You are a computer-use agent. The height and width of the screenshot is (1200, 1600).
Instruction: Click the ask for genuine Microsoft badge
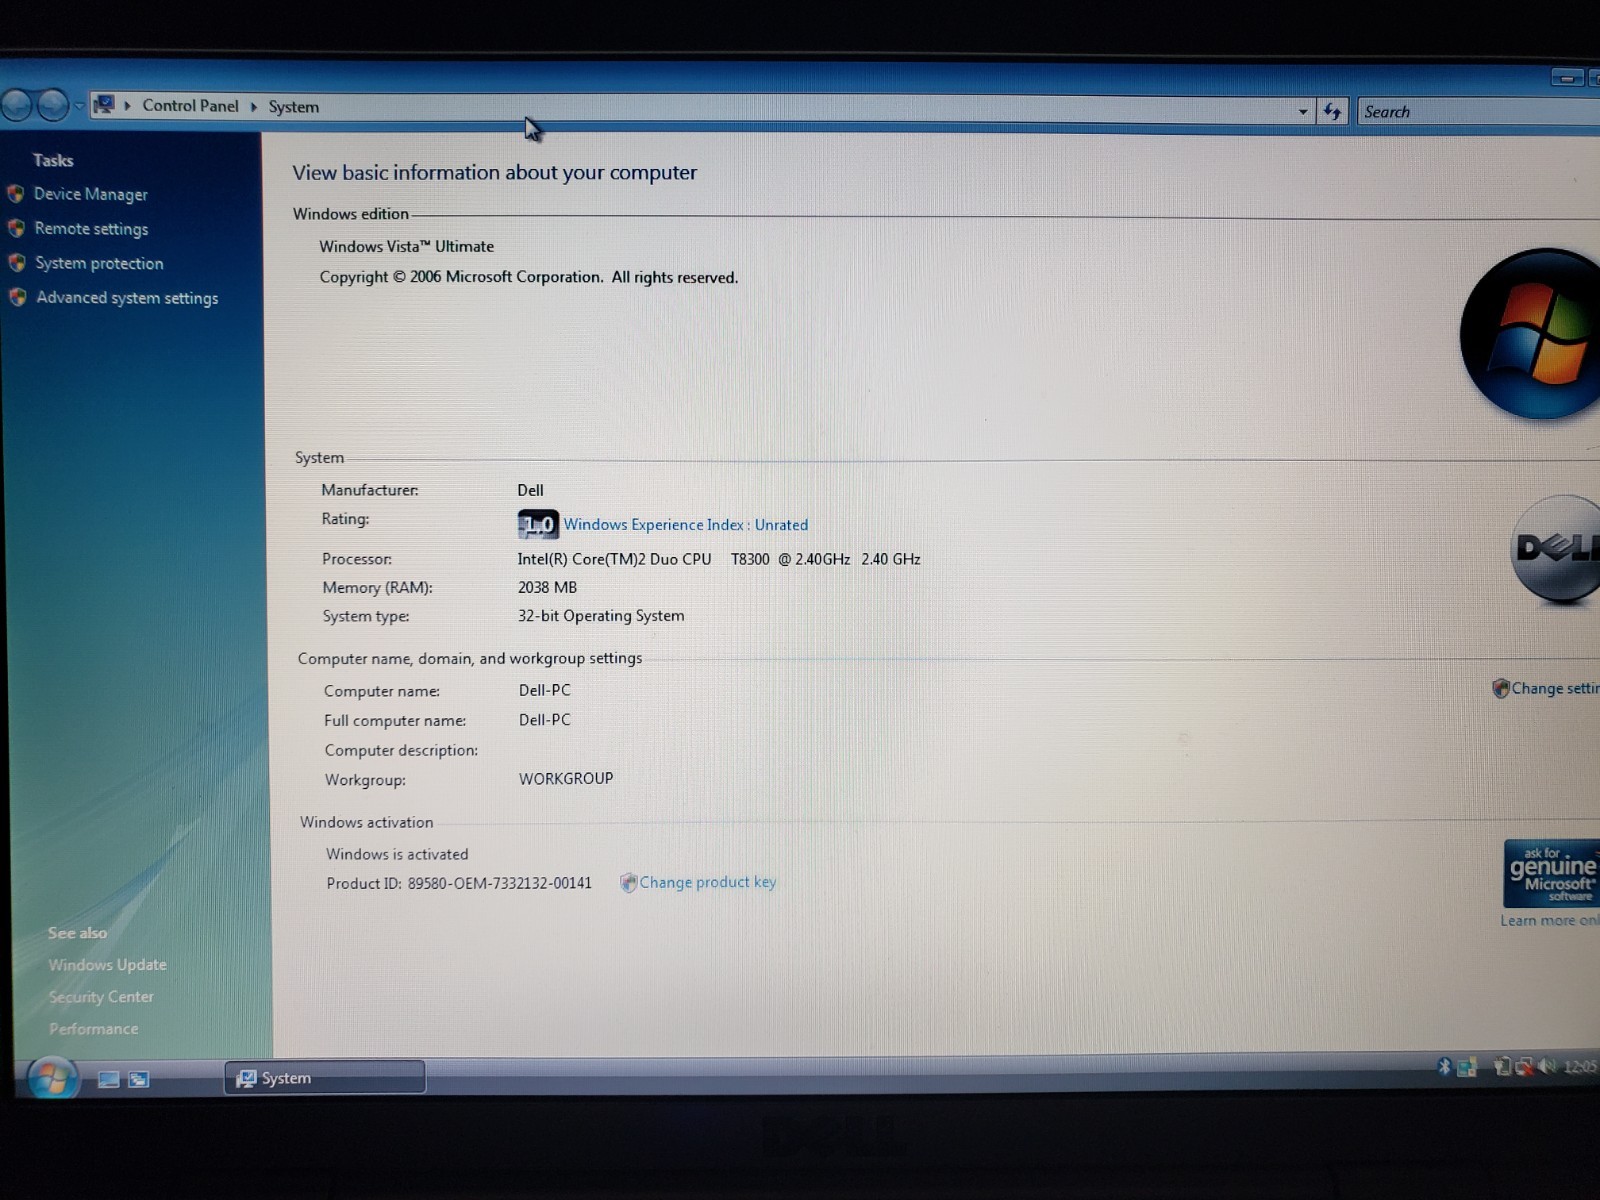(1551, 873)
